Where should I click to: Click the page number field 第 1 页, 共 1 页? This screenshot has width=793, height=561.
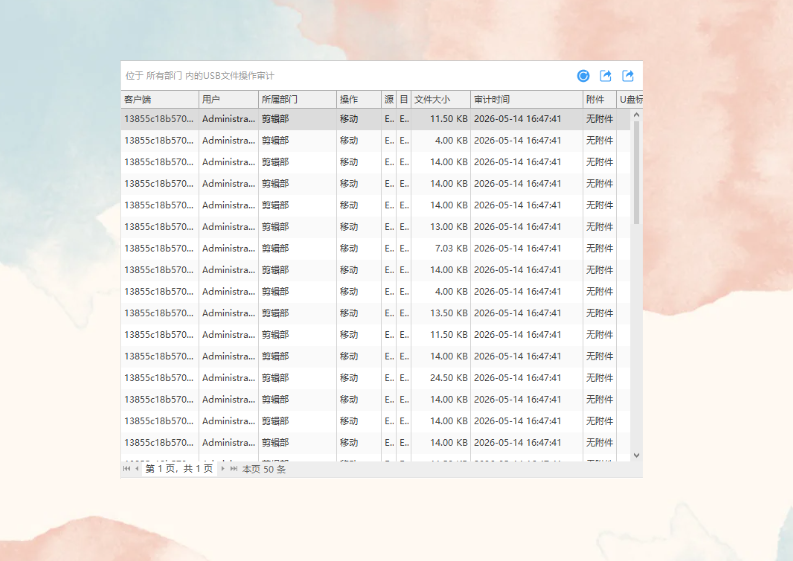coord(179,469)
